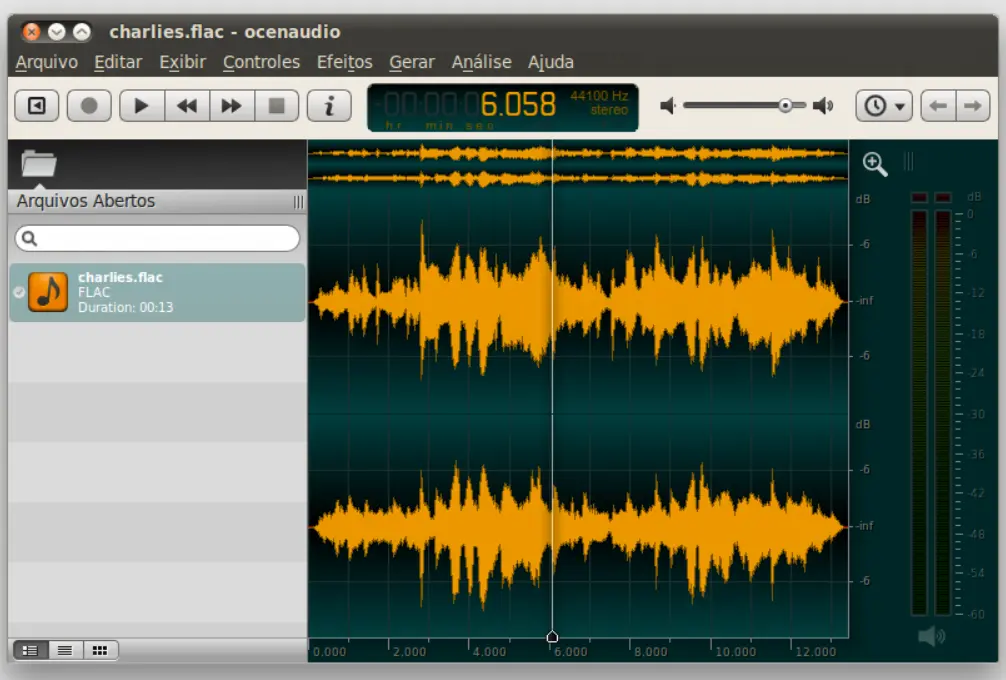Click the zoom in magnifier
The height and width of the screenshot is (680, 1006).
click(875, 164)
